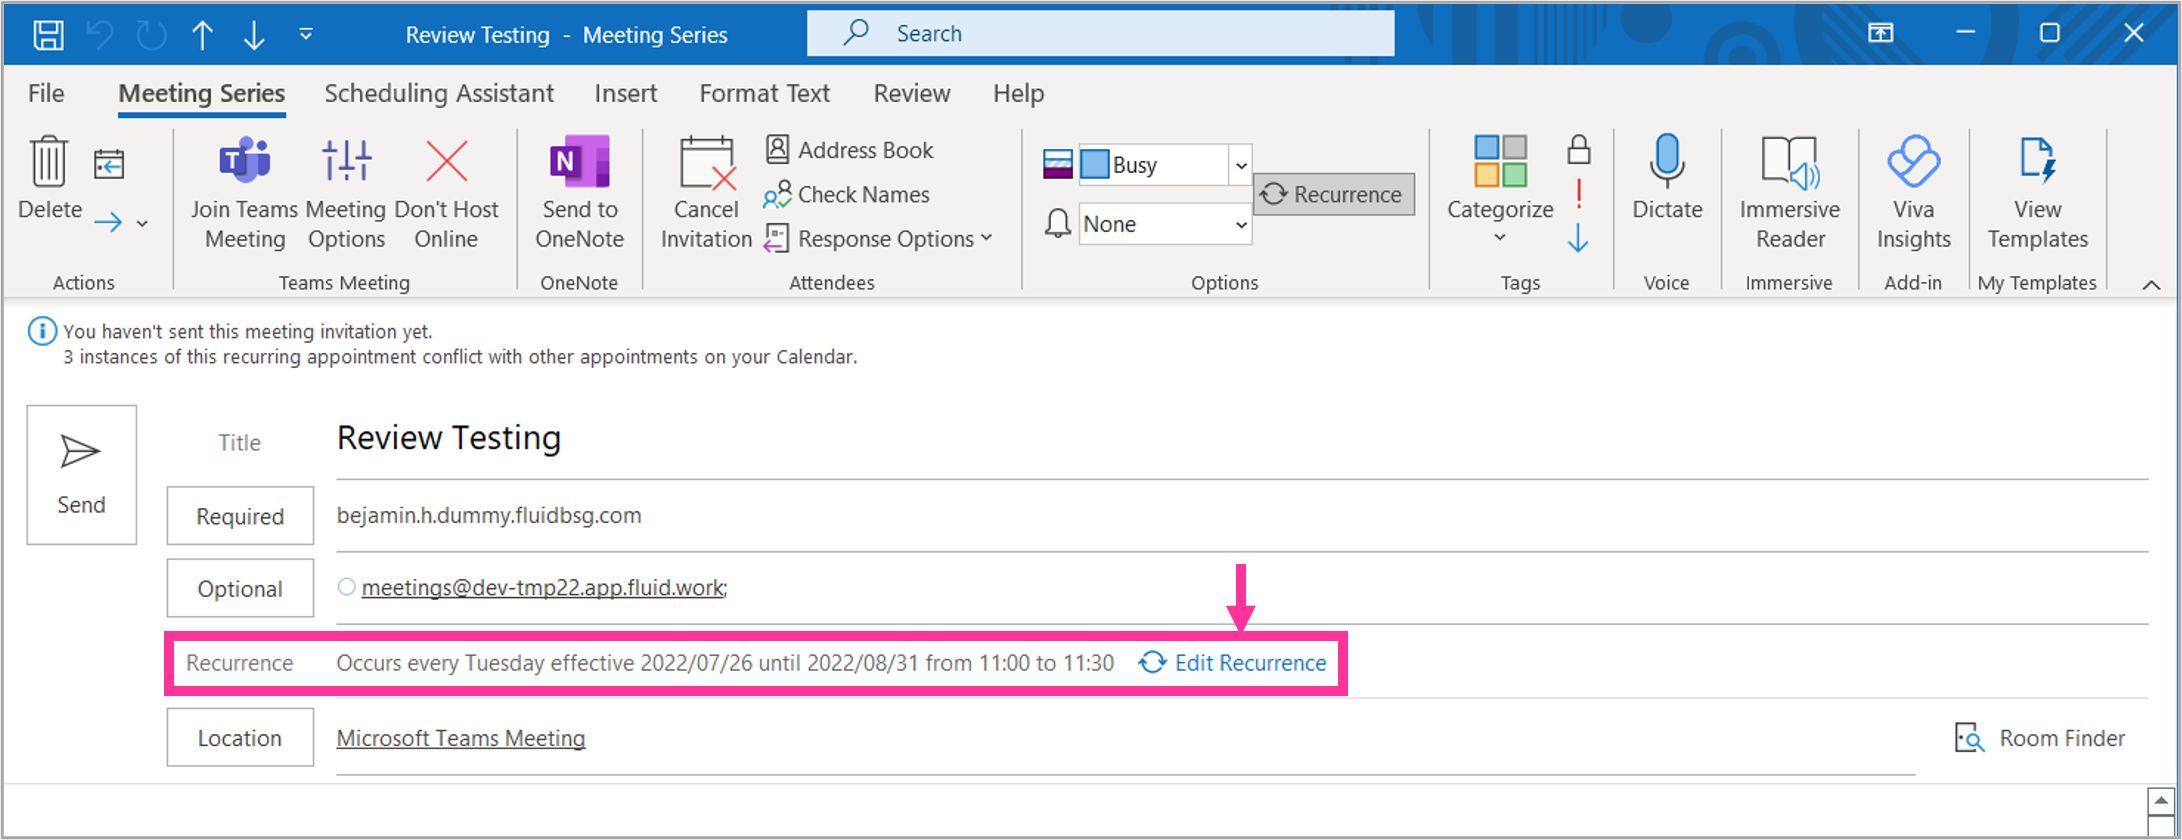Go to previous item with up arrow
This screenshot has height=840, width=2182.
(203, 35)
